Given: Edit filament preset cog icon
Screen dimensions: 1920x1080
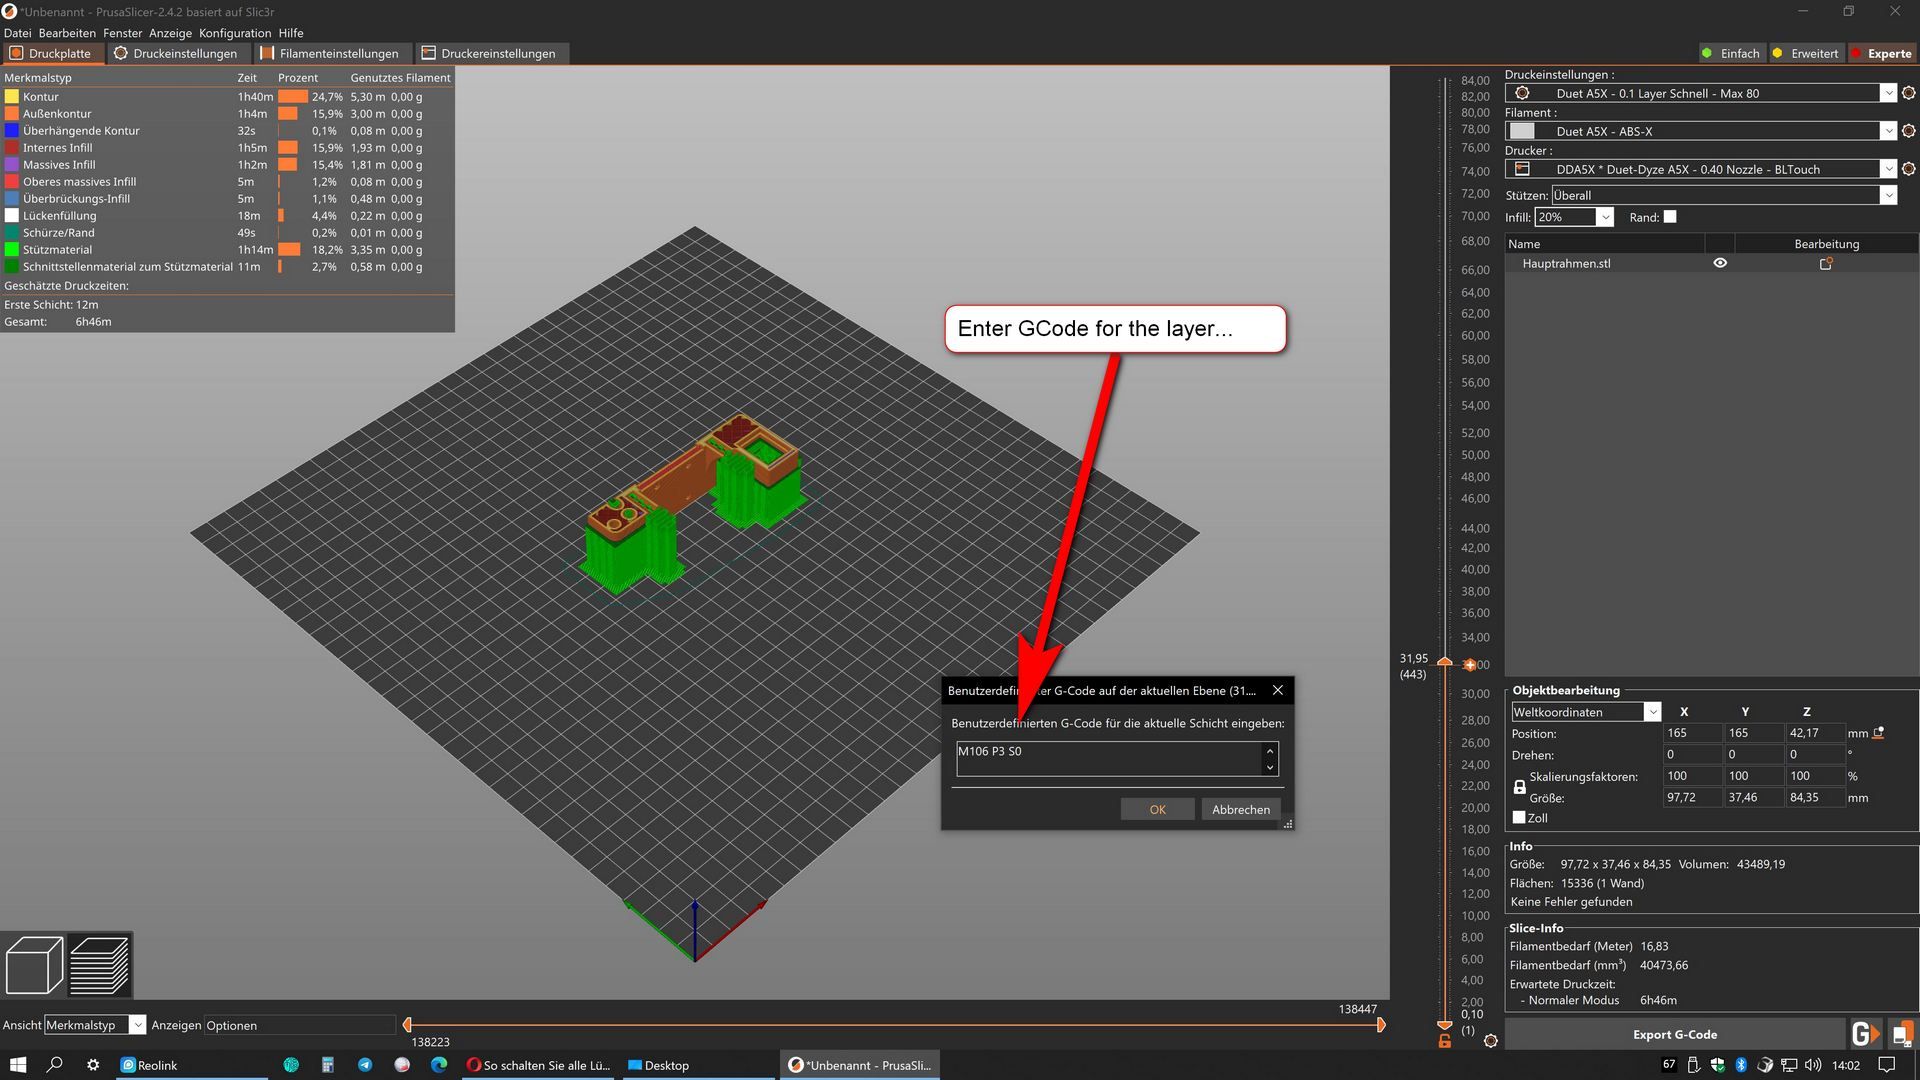Looking at the screenshot, I should (x=1908, y=131).
